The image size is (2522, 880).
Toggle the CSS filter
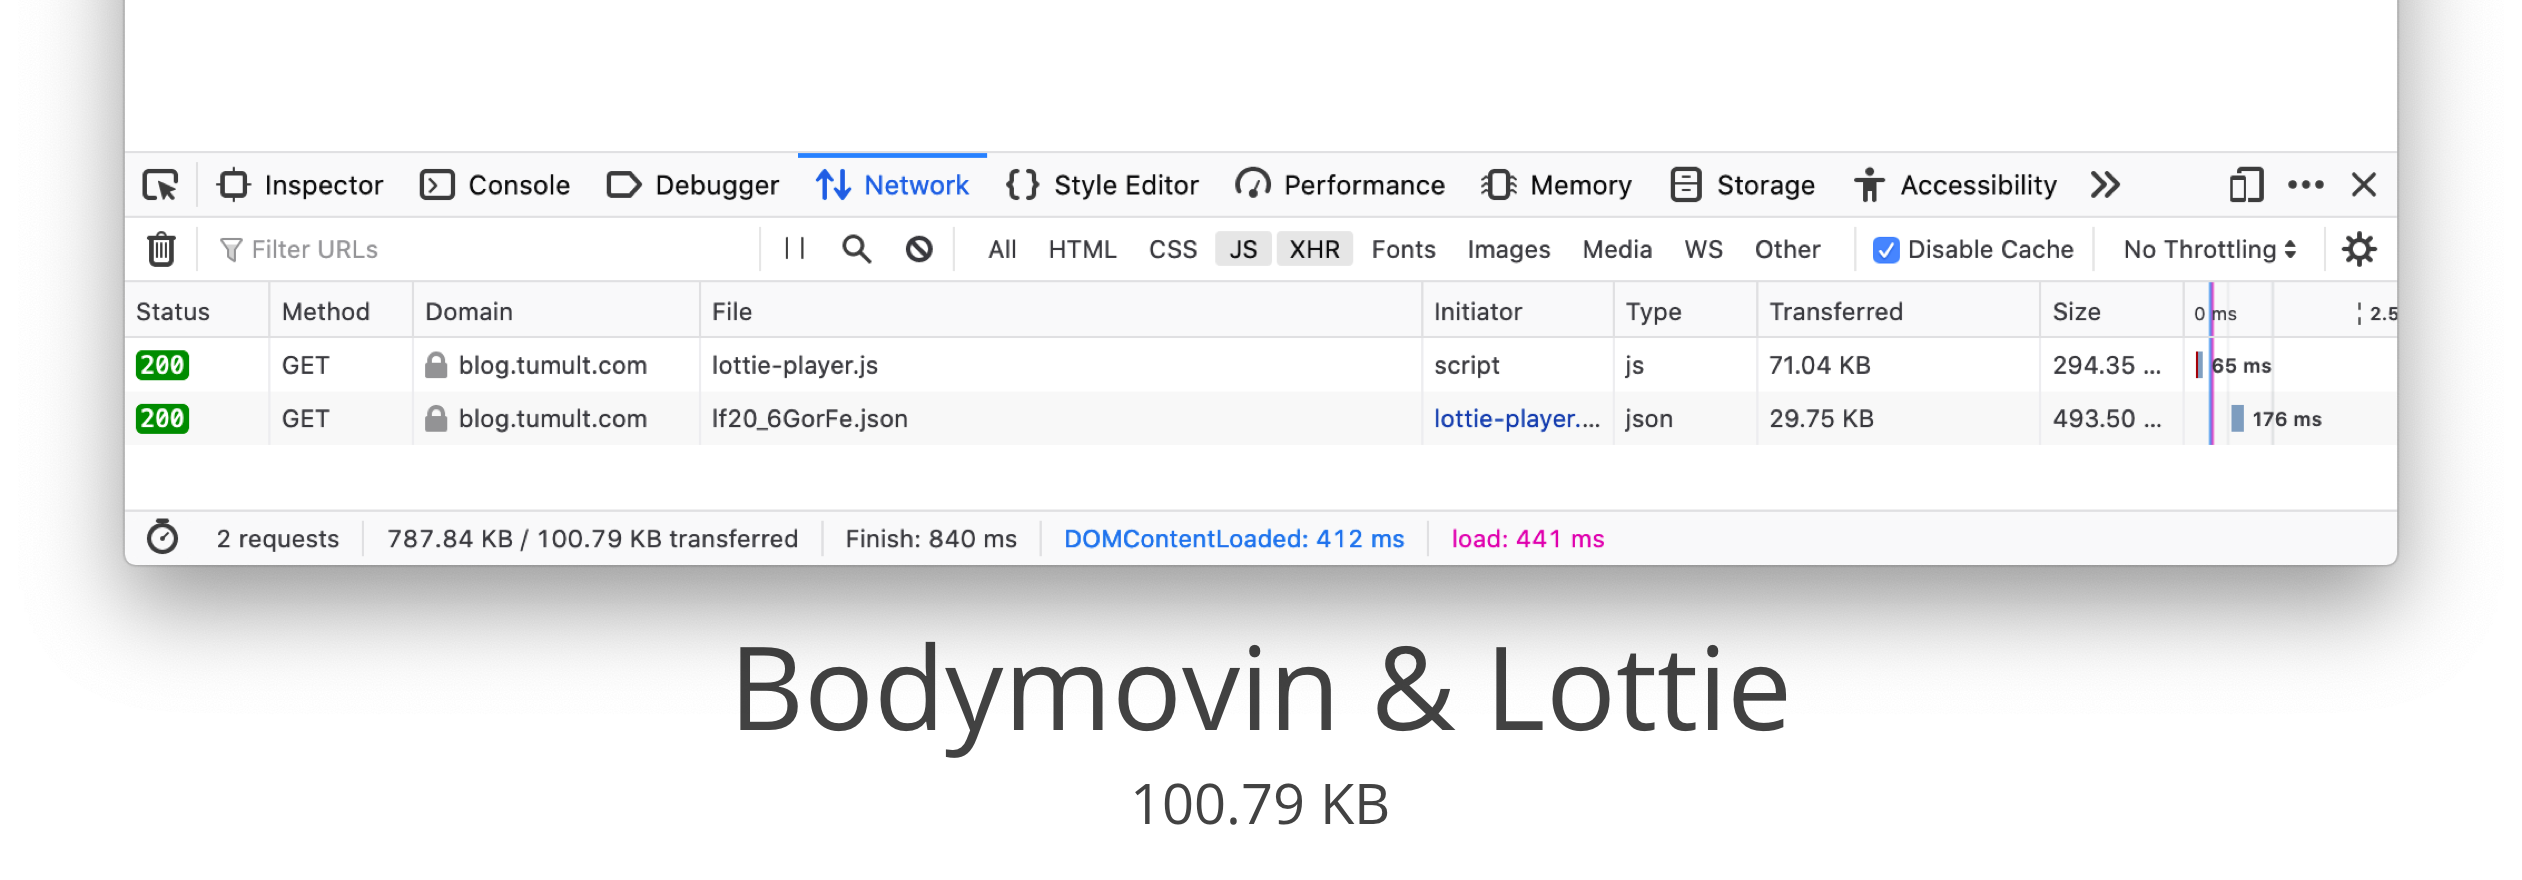tap(1173, 250)
